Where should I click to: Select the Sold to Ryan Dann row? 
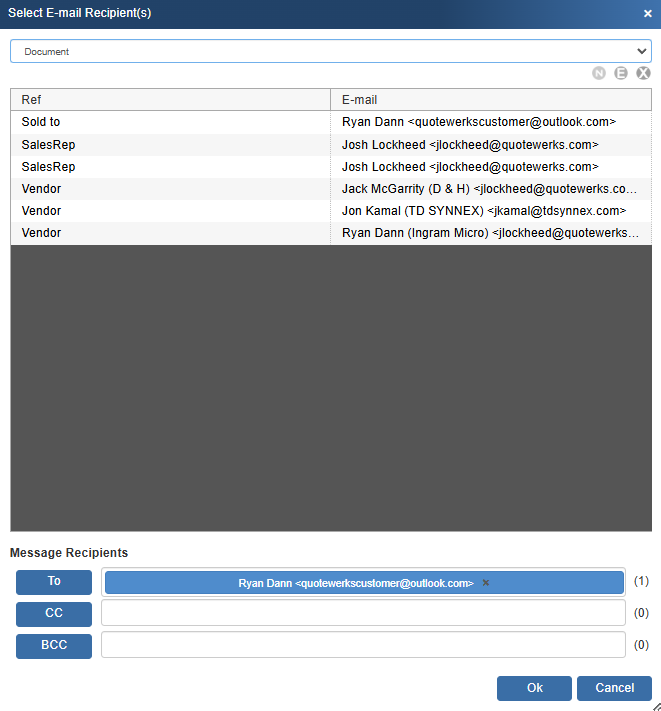(330, 122)
